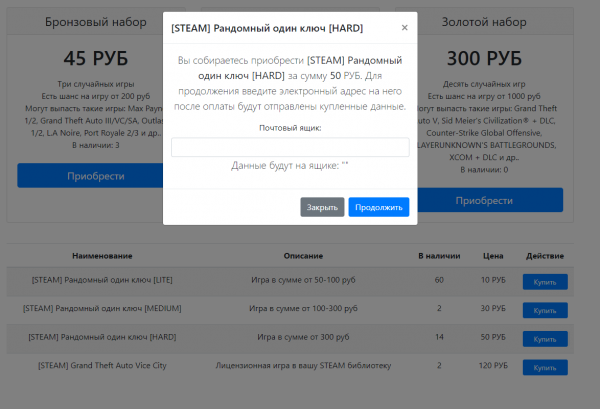Select the dialog title [STEAM] Рандомный один ключ [HARD]
The height and width of the screenshot is (409, 600).
[x=267, y=28]
